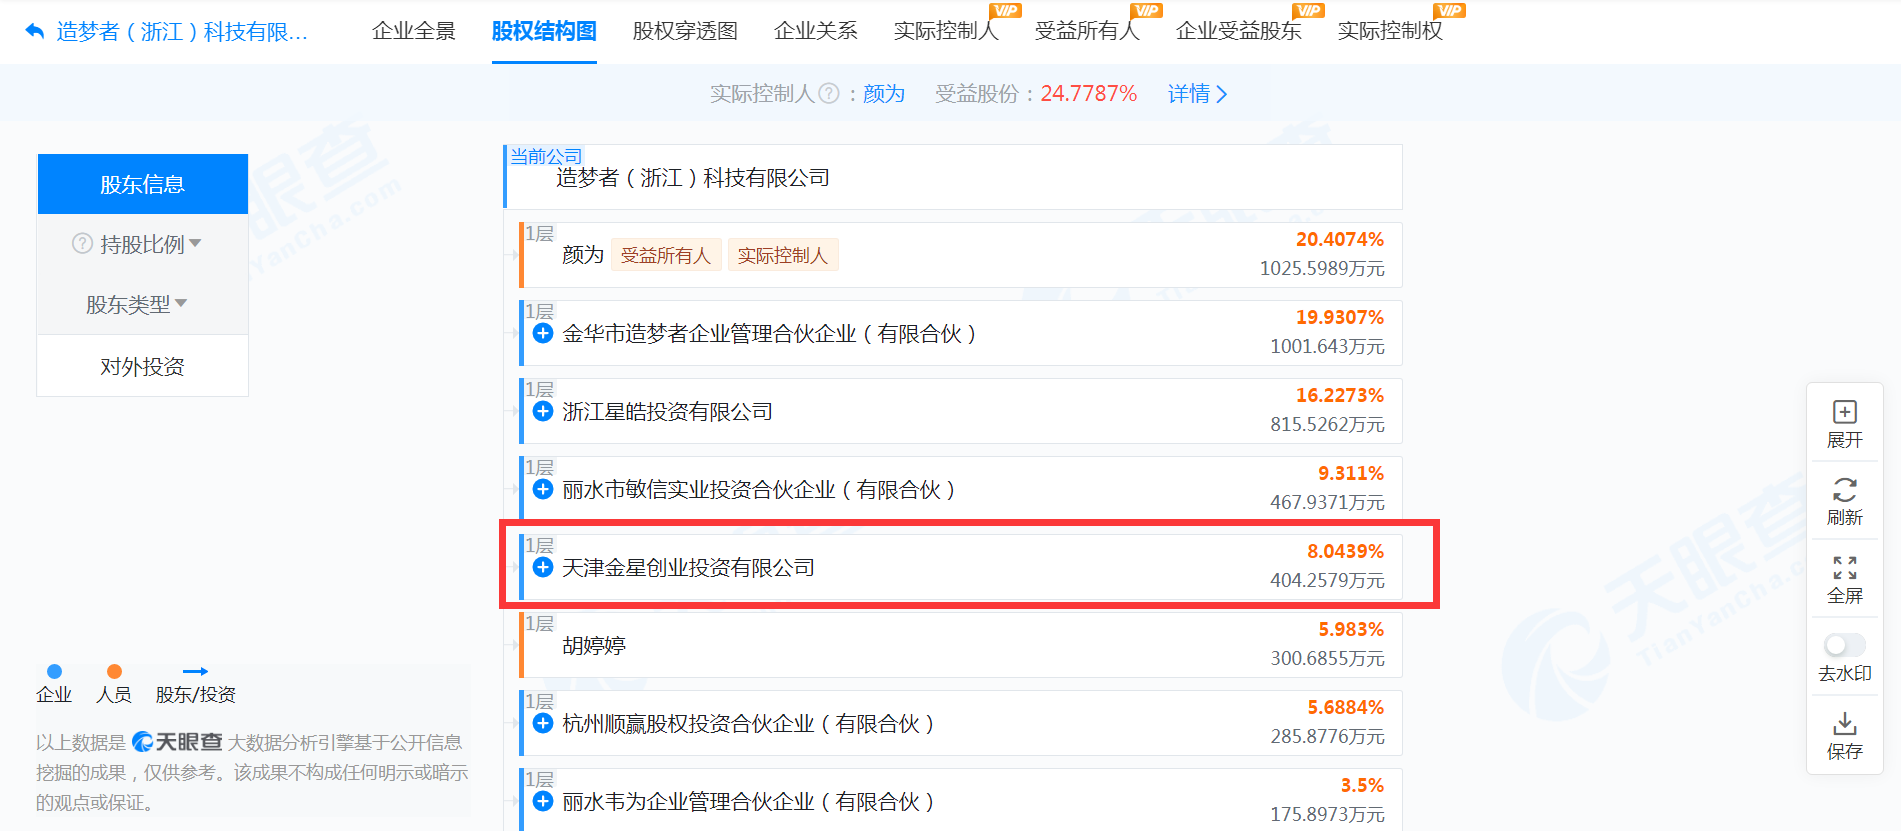
Task: Click the 19.9307% share value
Action: [x=1340, y=317]
